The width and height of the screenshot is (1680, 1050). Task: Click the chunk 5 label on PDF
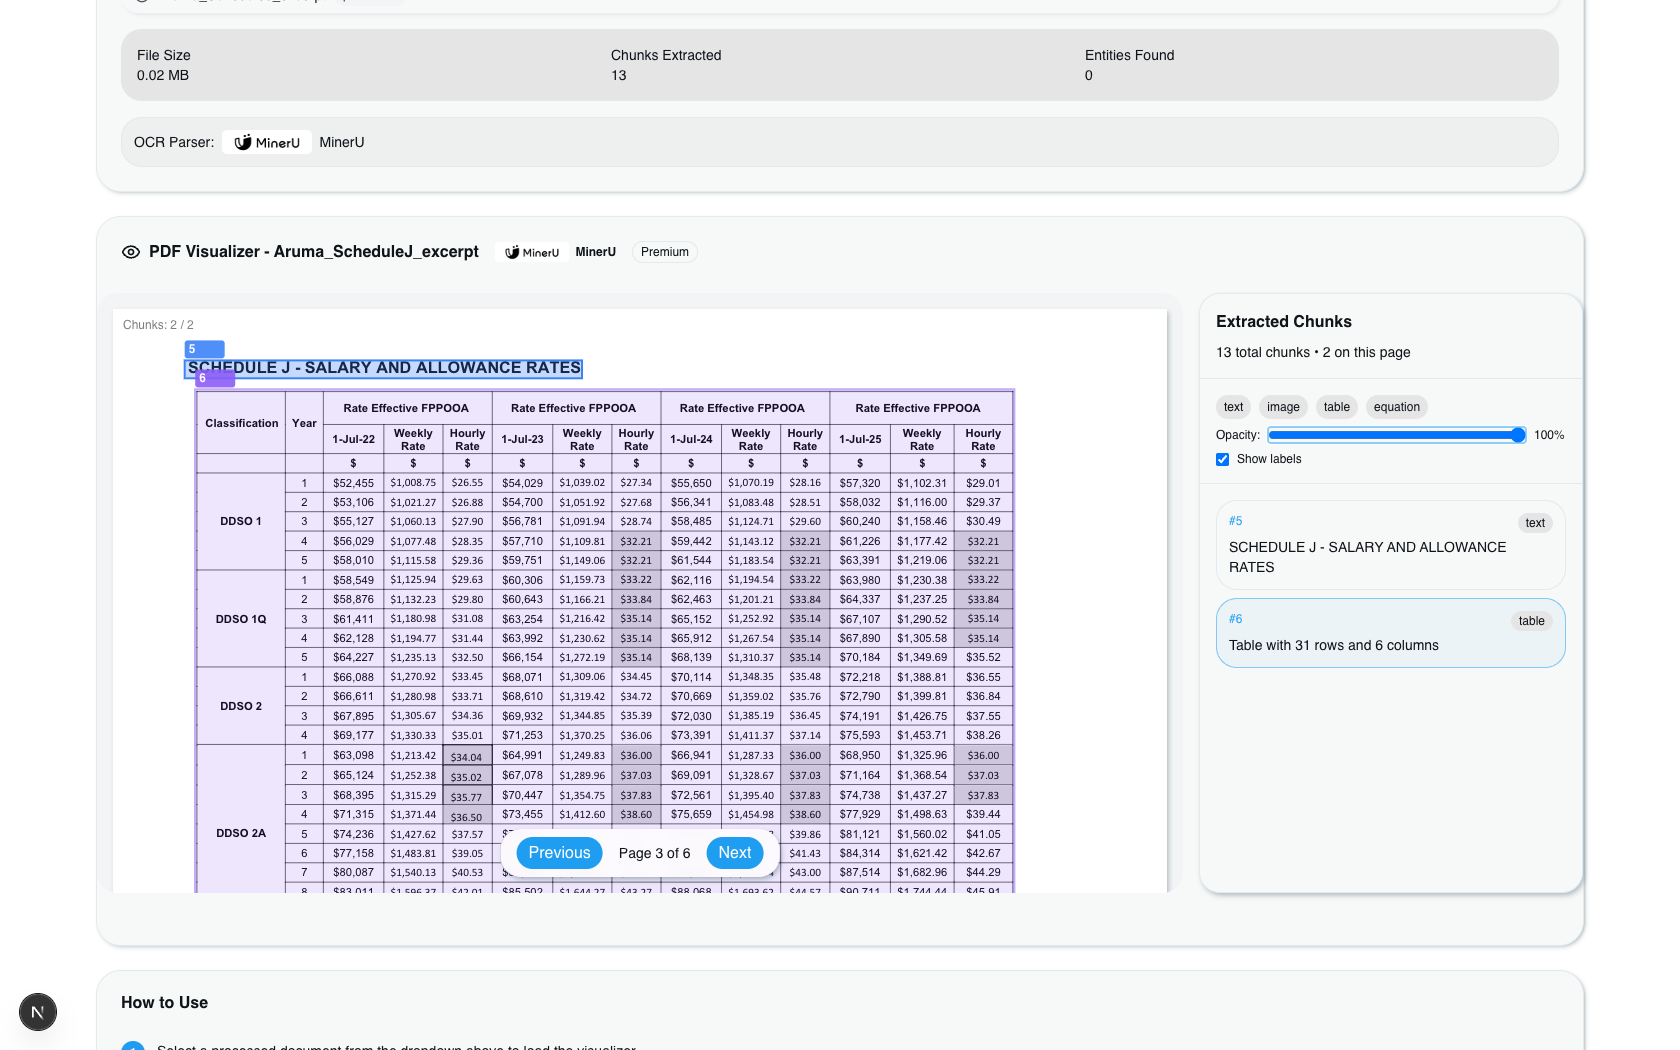(205, 349)
